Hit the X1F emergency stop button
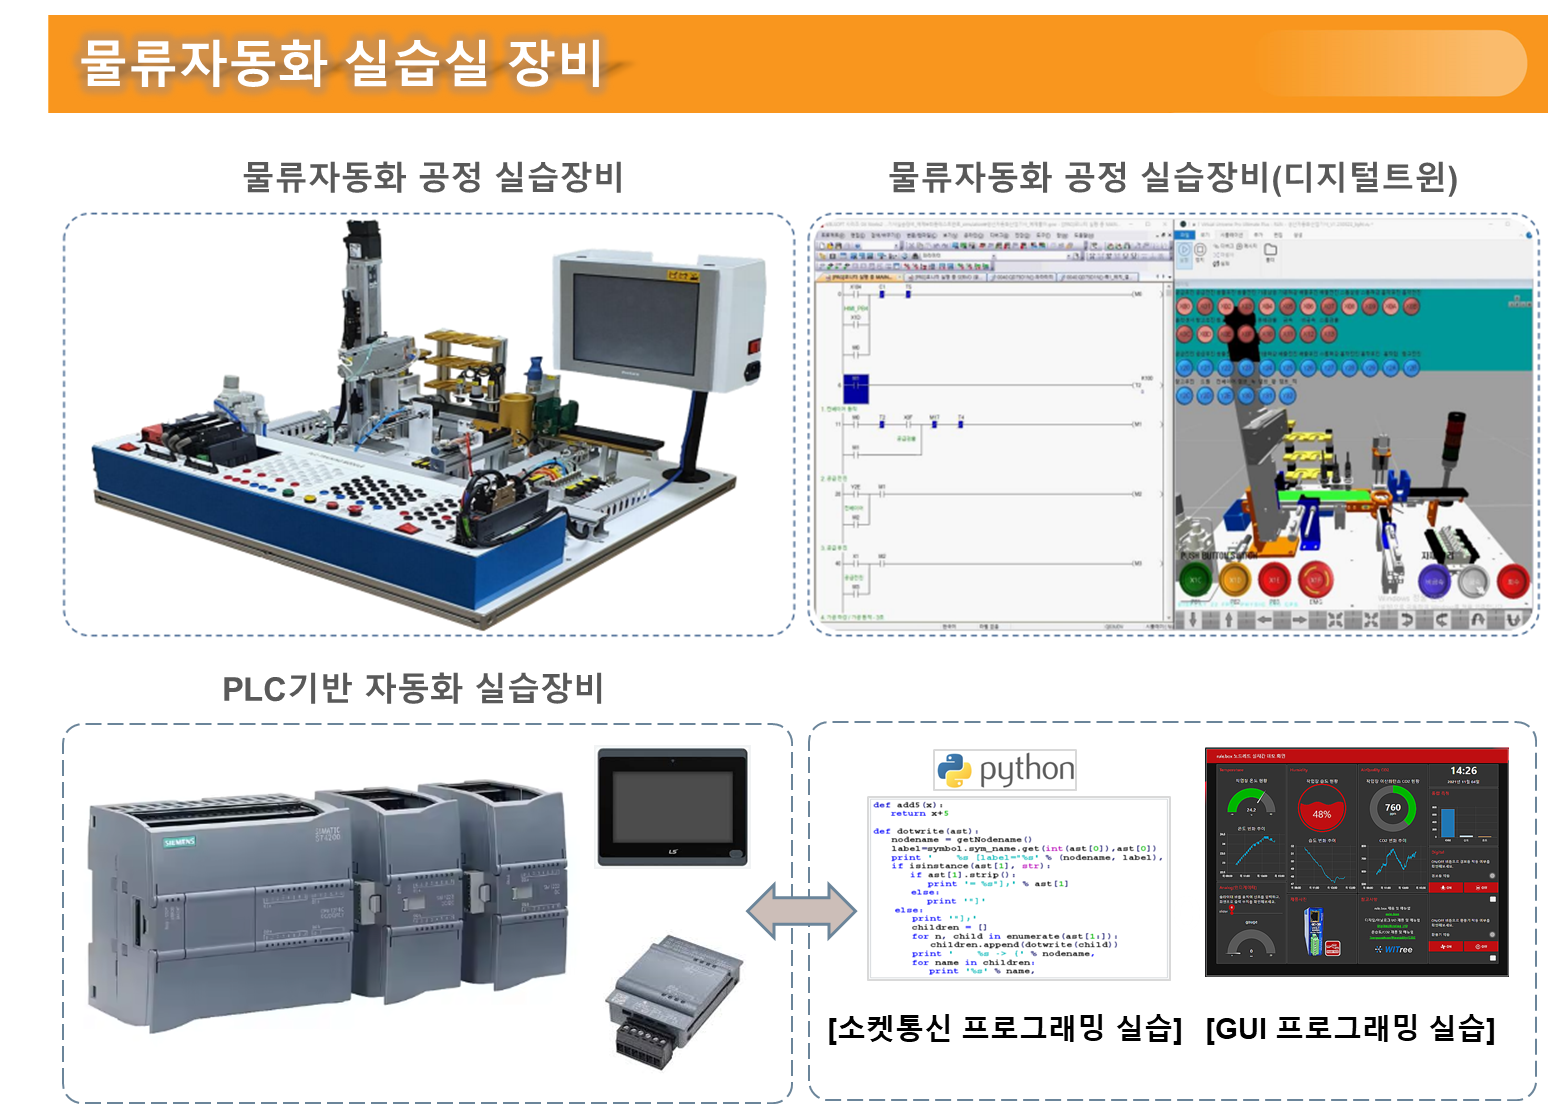 point(1316,580)
